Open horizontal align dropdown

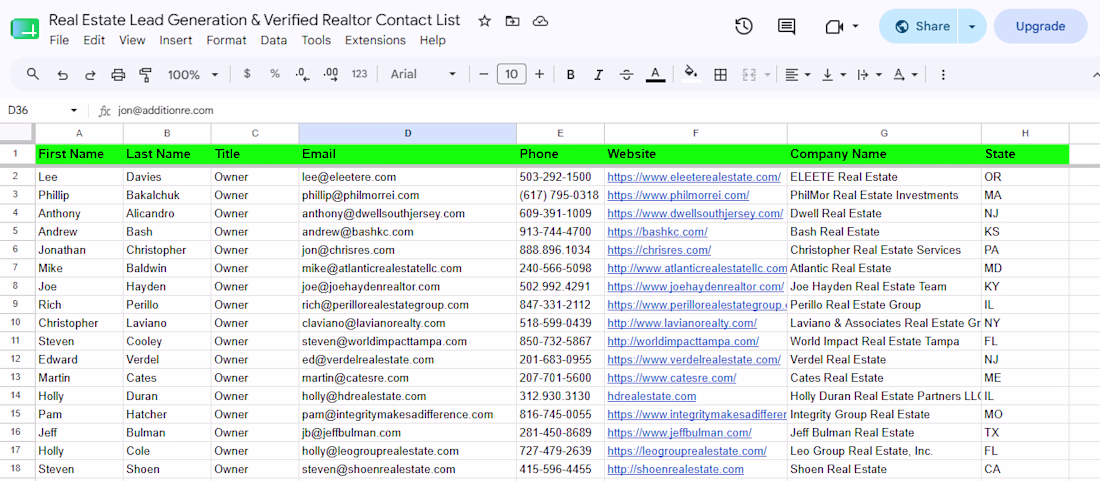[797, 74]
